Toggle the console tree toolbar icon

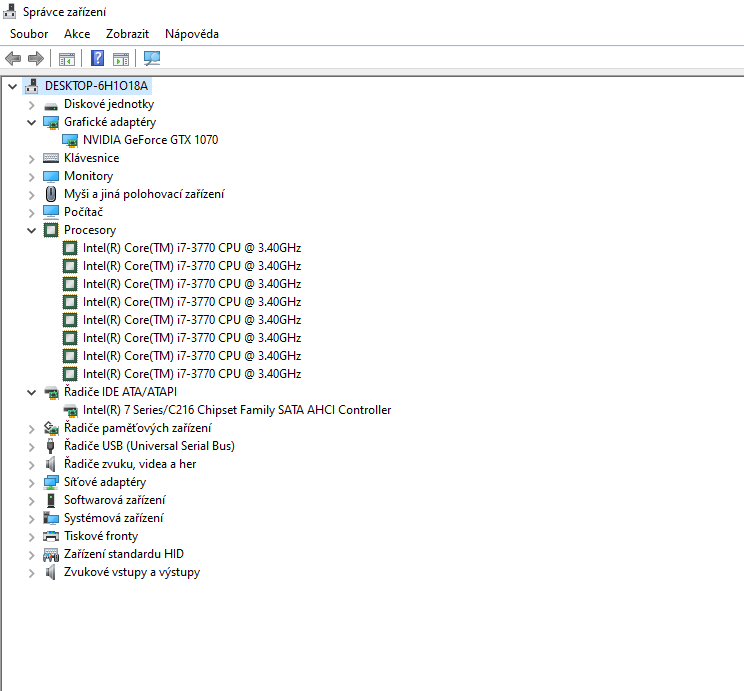coord(67,59)
